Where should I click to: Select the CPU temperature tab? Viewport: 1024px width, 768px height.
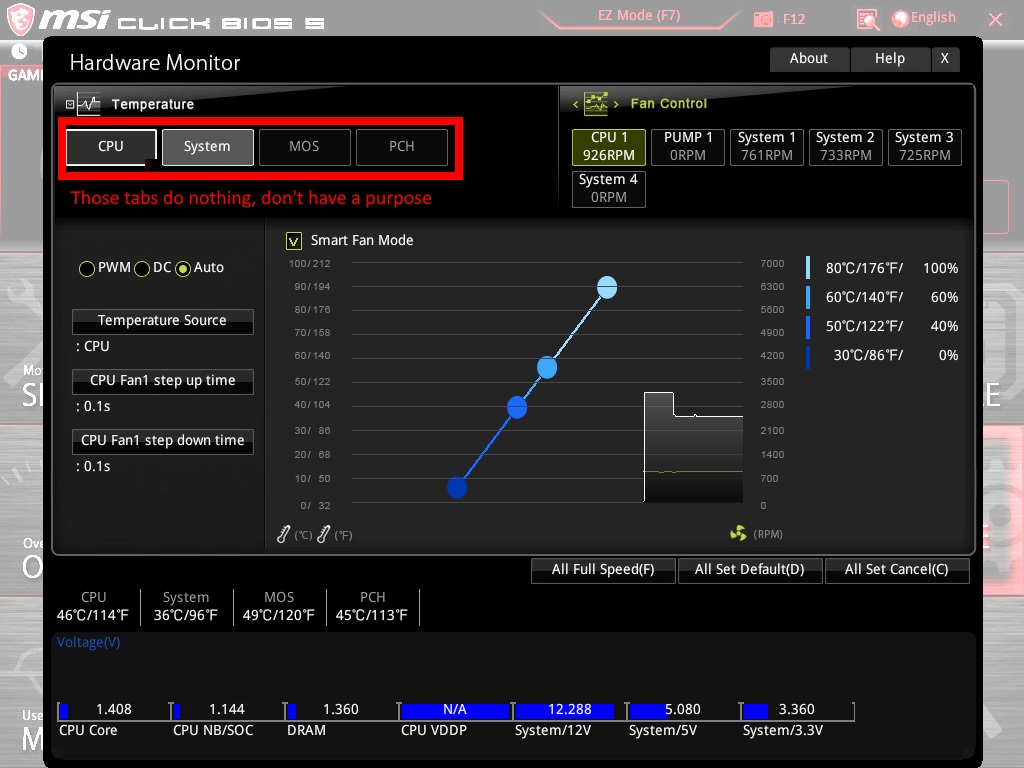click(x=111, y=147)
